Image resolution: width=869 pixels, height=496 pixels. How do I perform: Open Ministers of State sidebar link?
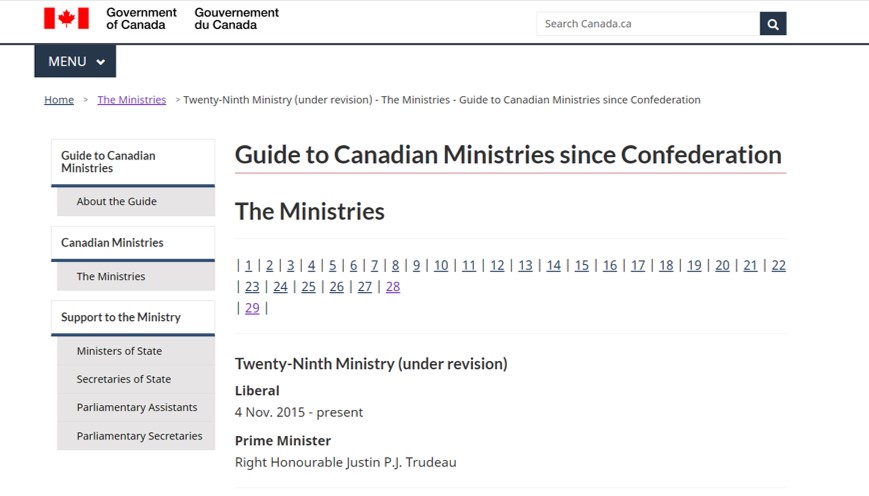[x=119, y=352]
